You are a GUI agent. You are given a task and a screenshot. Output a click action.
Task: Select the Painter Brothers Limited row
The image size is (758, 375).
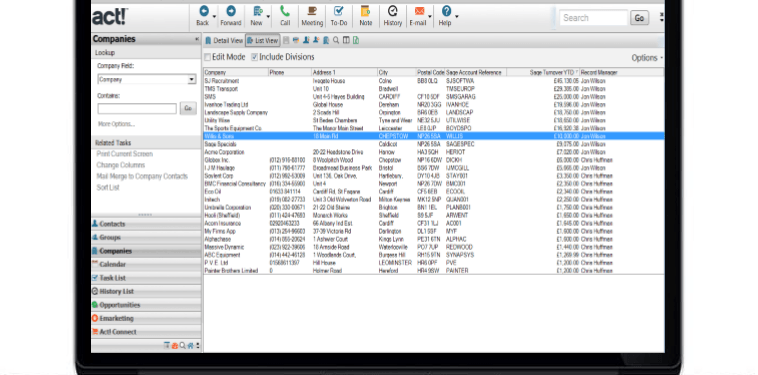434,271
